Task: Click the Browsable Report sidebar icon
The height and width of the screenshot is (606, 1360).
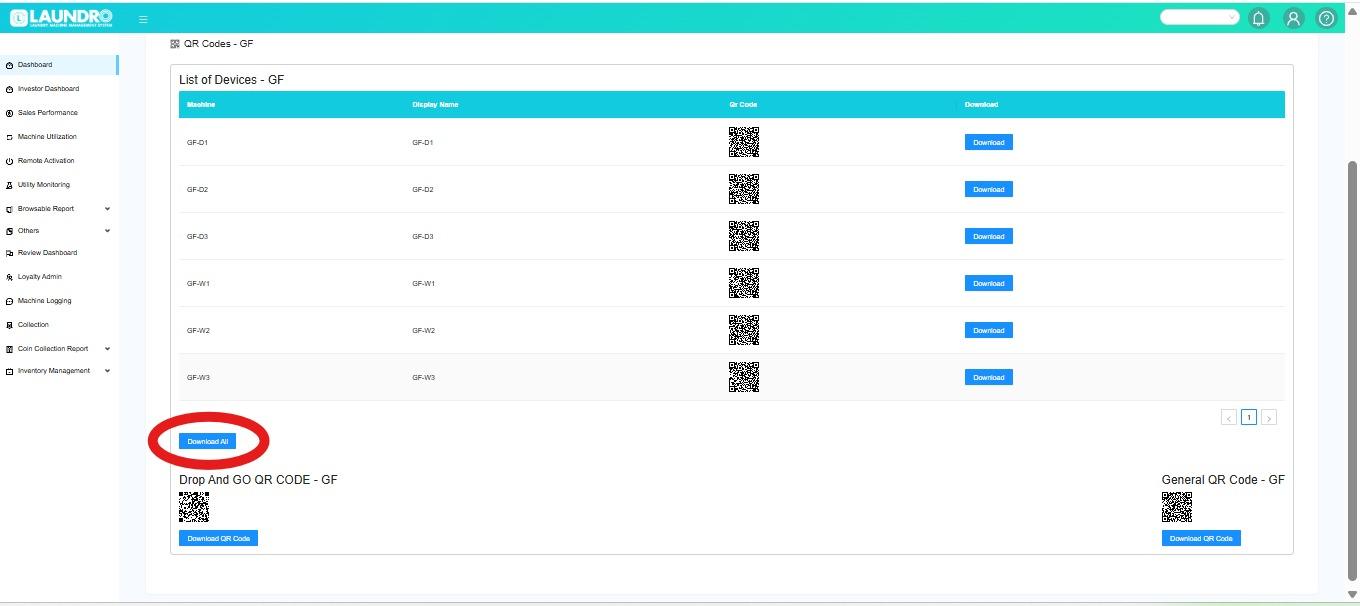Action: point(9,209)
